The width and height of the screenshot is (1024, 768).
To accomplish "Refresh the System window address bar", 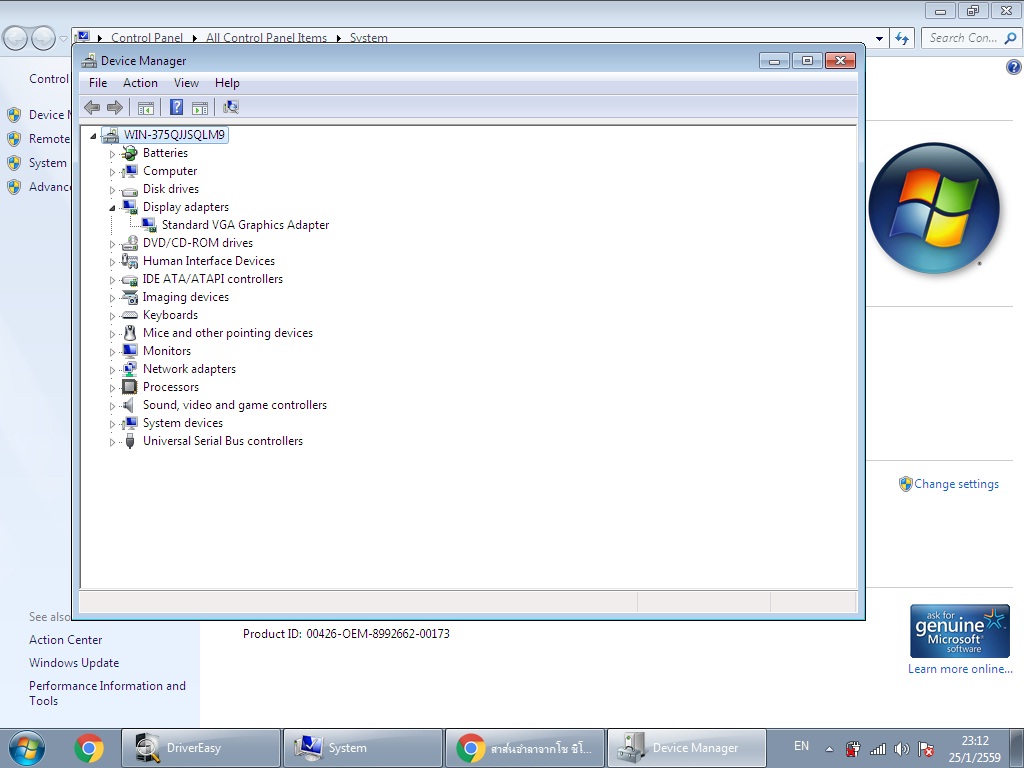I will (903, 39).
